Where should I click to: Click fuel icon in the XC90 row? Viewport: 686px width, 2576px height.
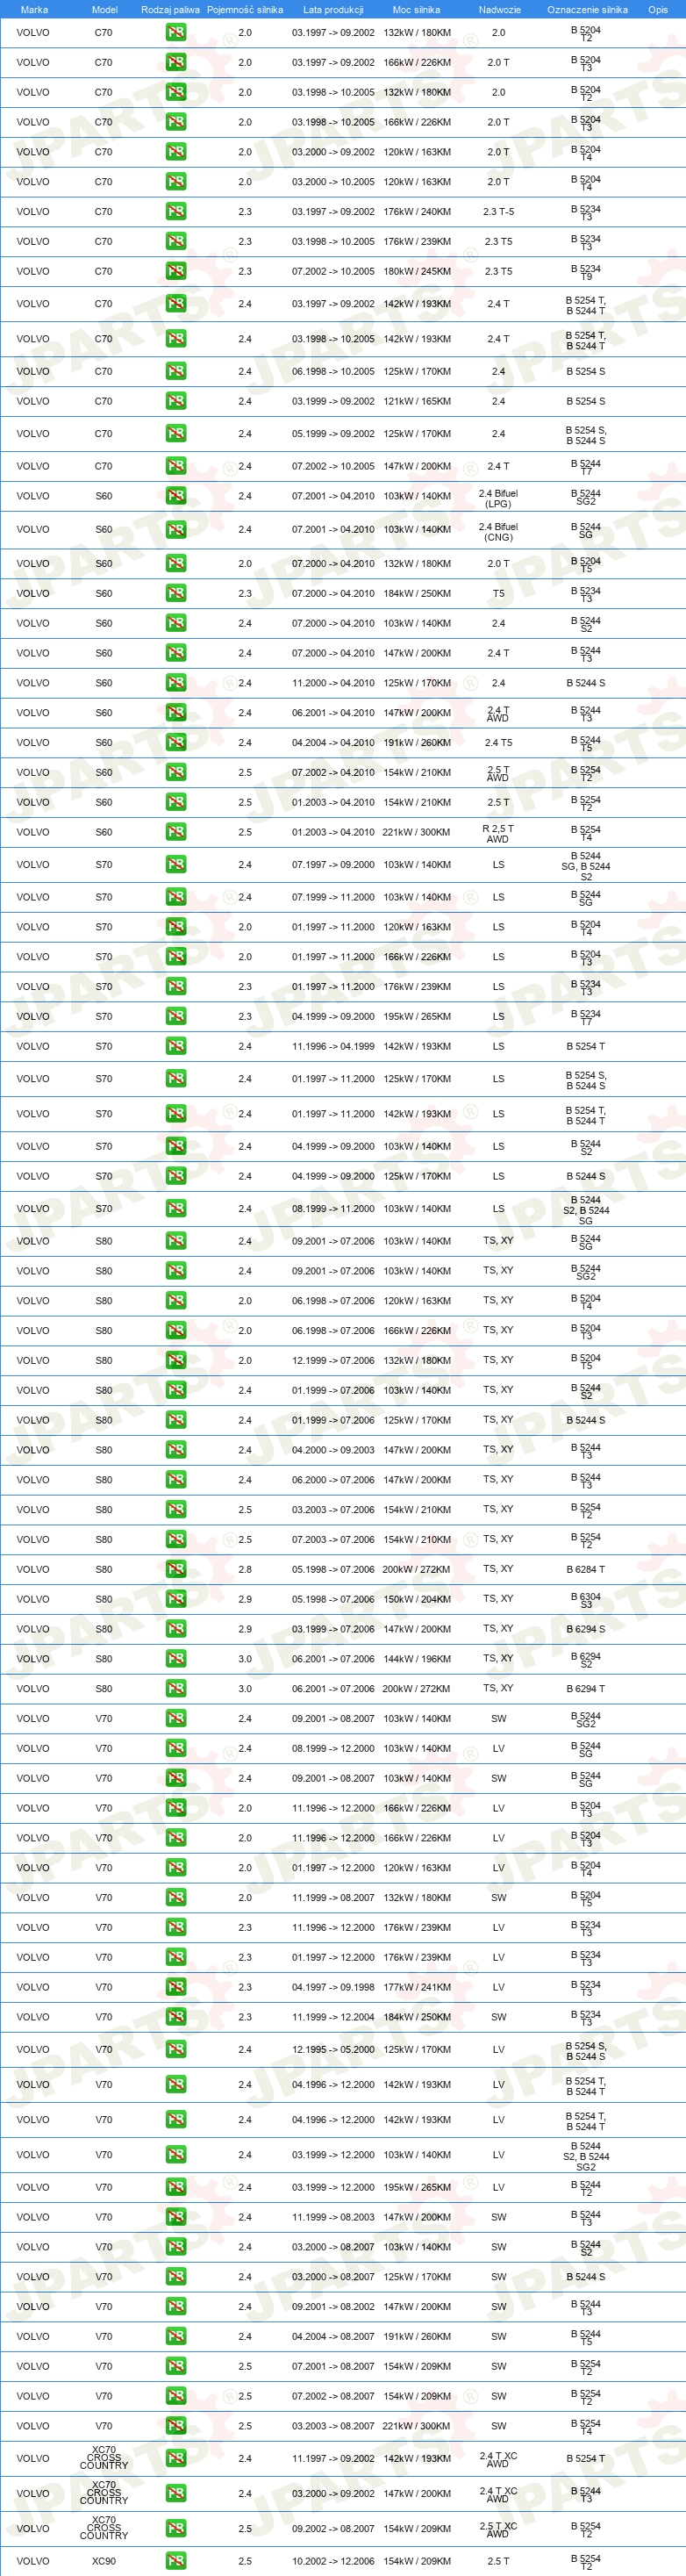click(x=176, y=2561)
